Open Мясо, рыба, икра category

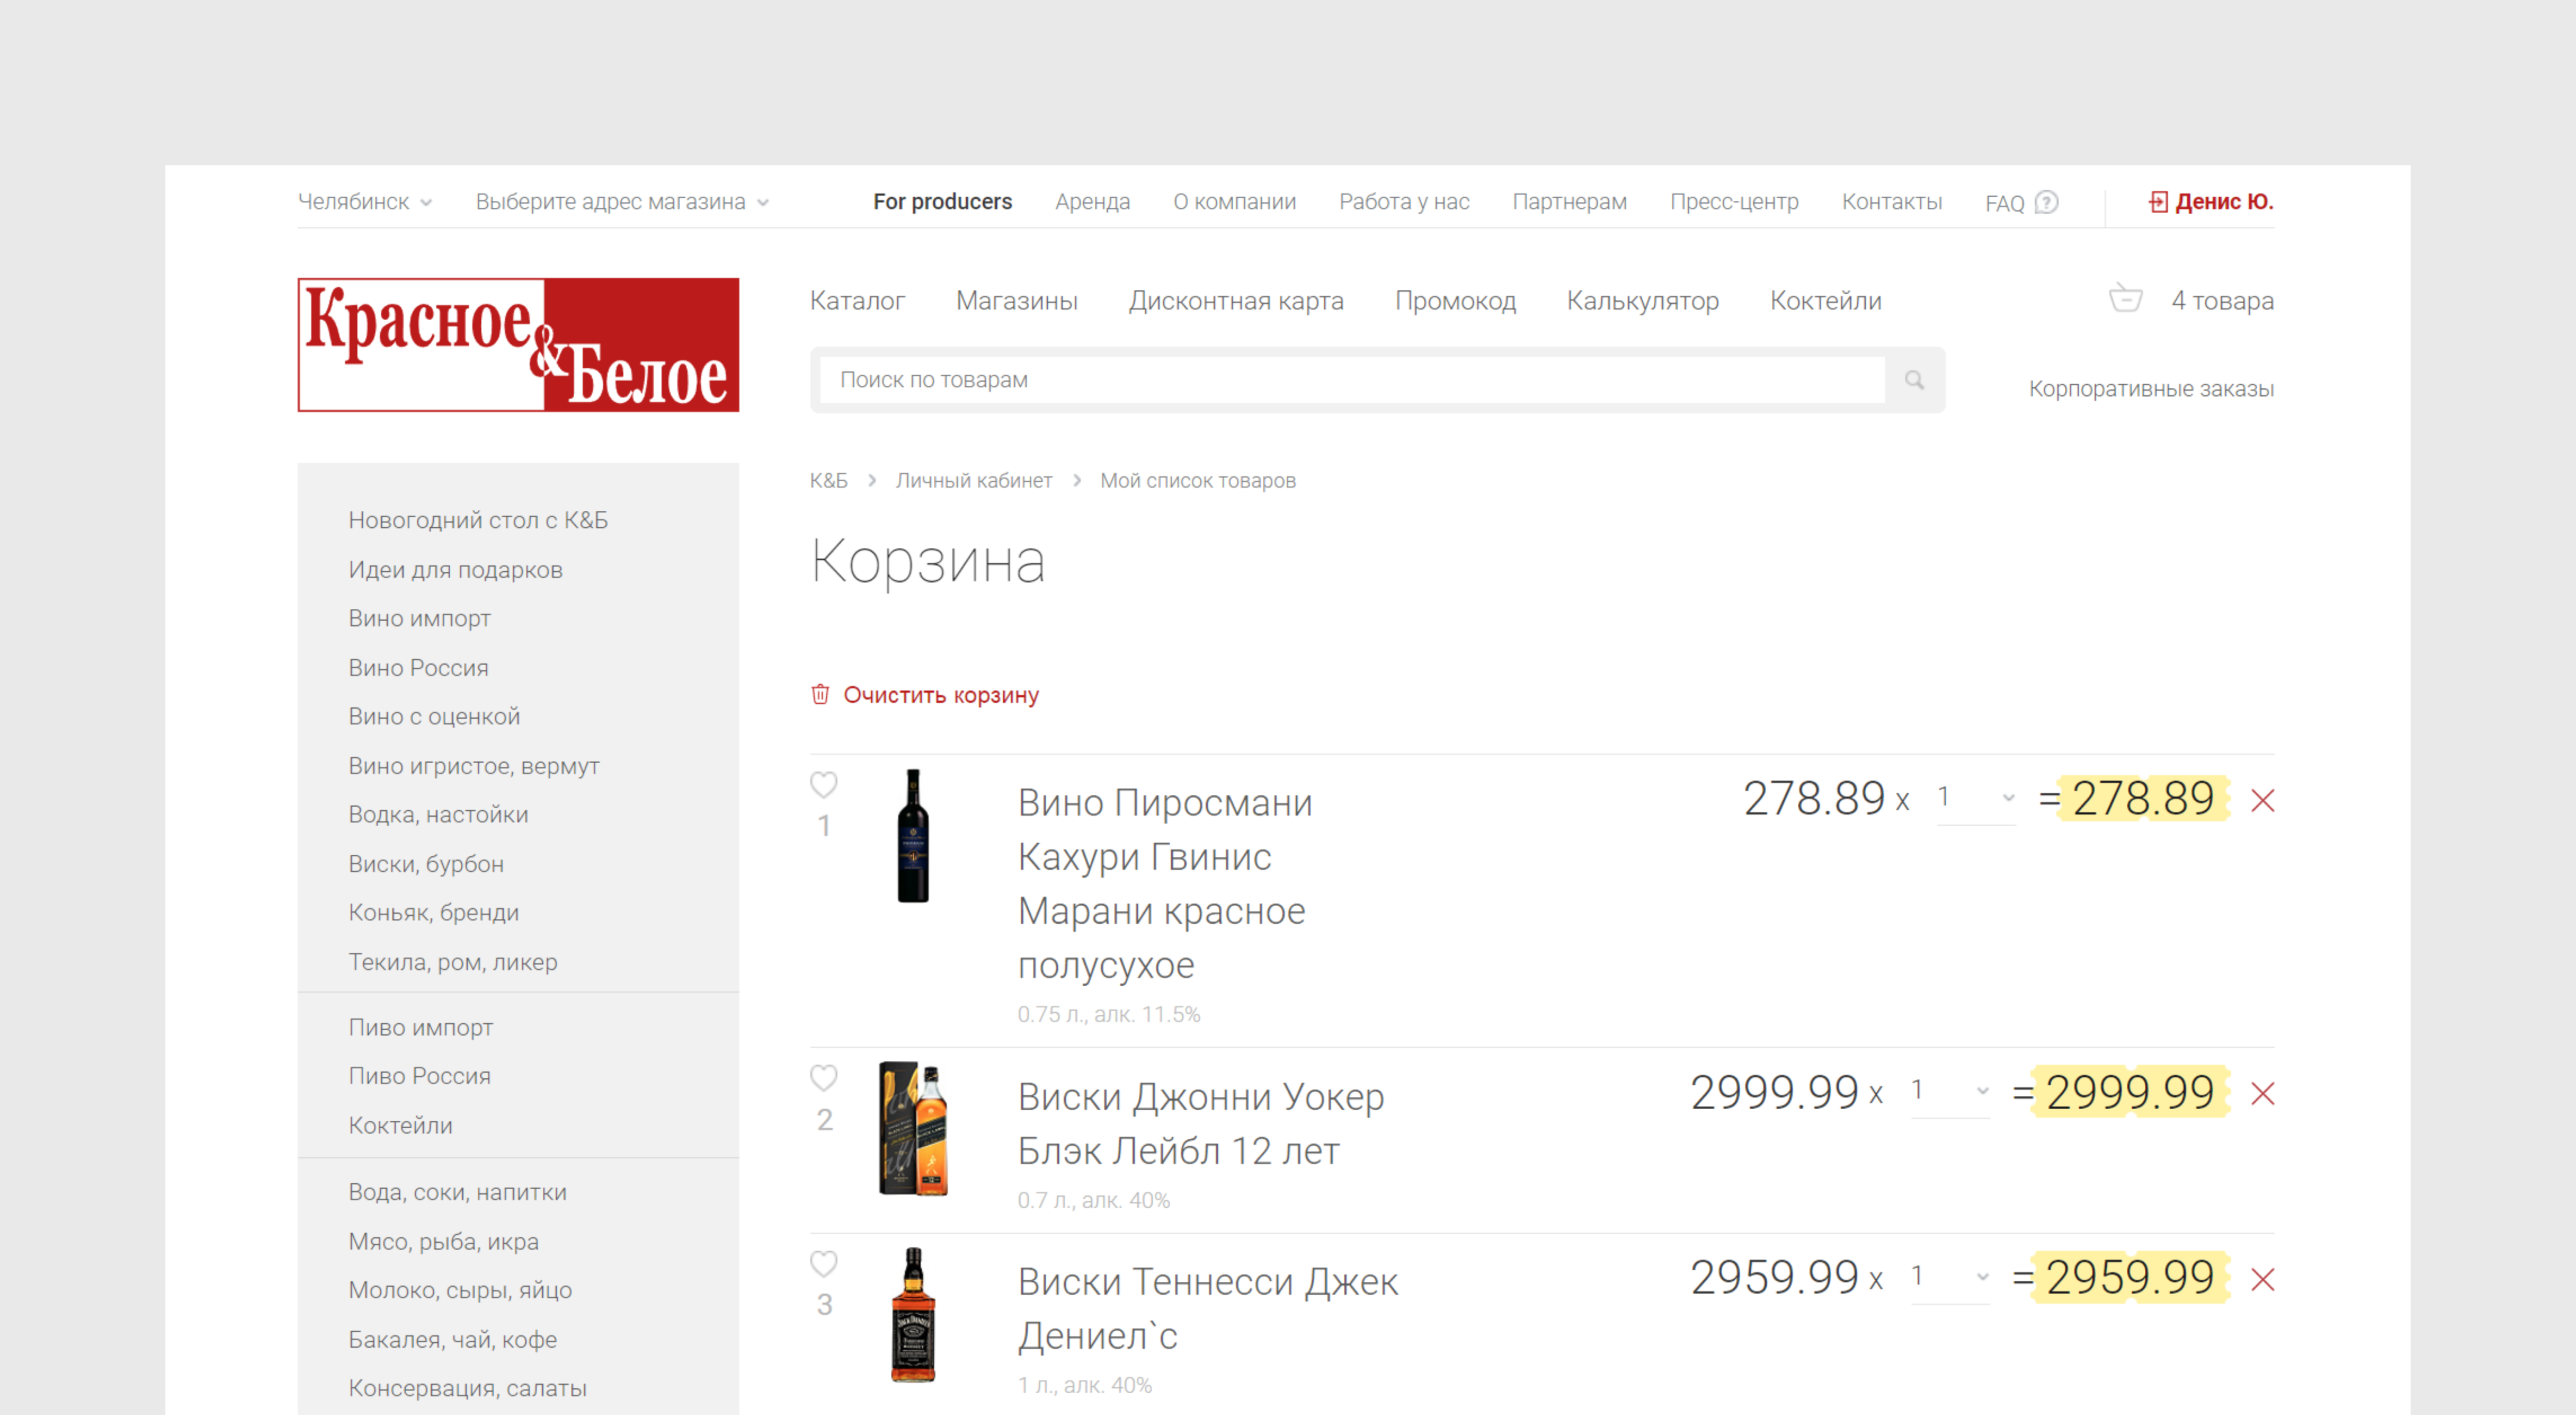coord(443,1242)
